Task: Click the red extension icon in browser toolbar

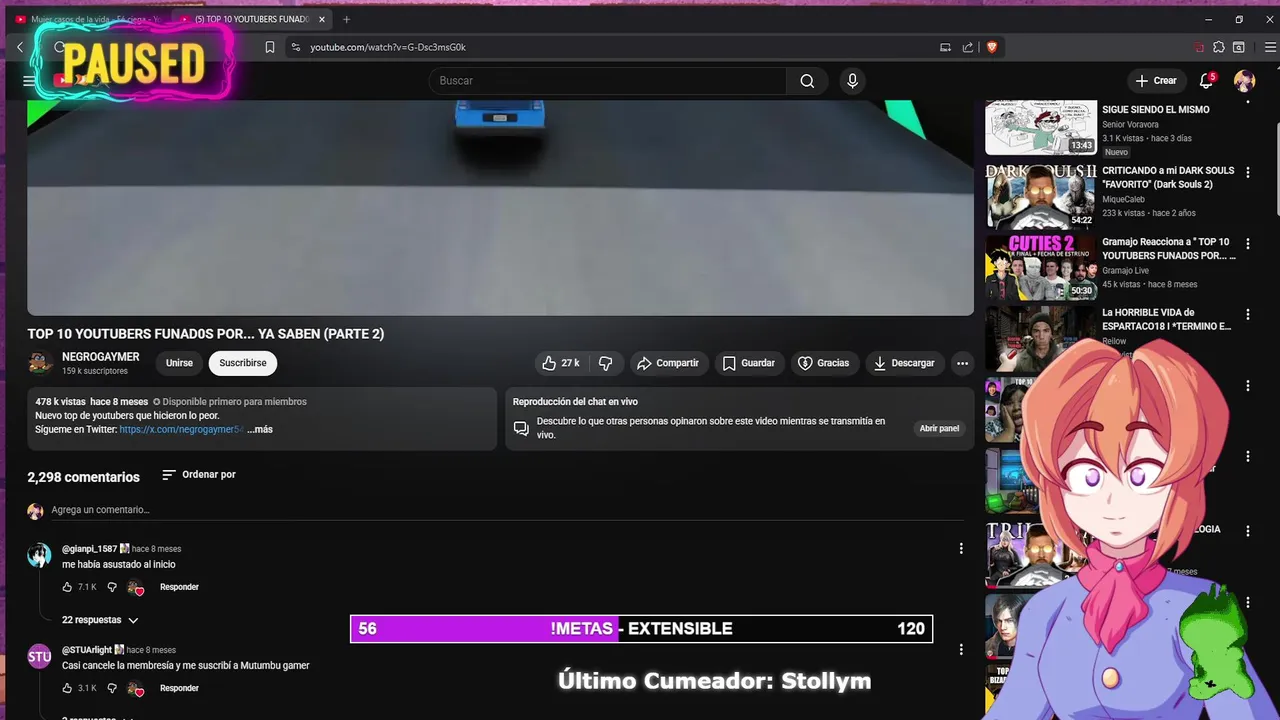Action: coord(1199,47)
